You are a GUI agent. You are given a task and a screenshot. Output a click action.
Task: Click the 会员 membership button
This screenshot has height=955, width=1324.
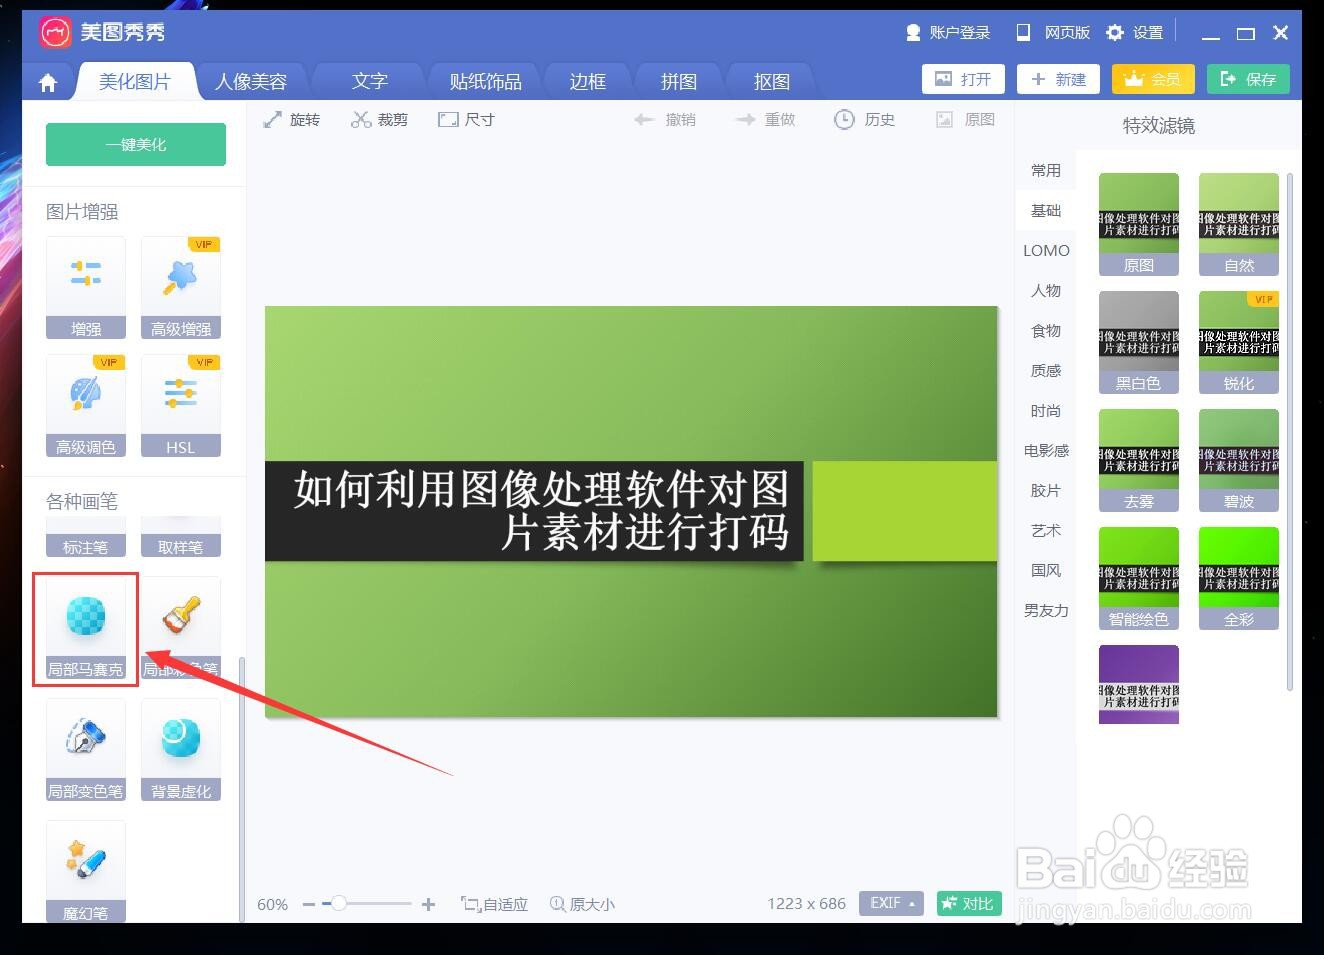pyautogui.click(x=1153, y=79)
